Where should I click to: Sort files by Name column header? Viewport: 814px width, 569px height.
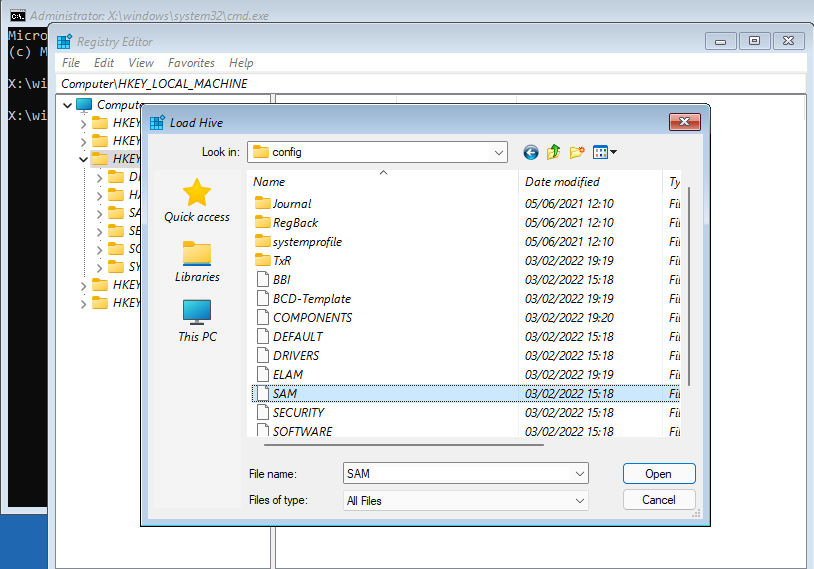click(x=383, y=182)
